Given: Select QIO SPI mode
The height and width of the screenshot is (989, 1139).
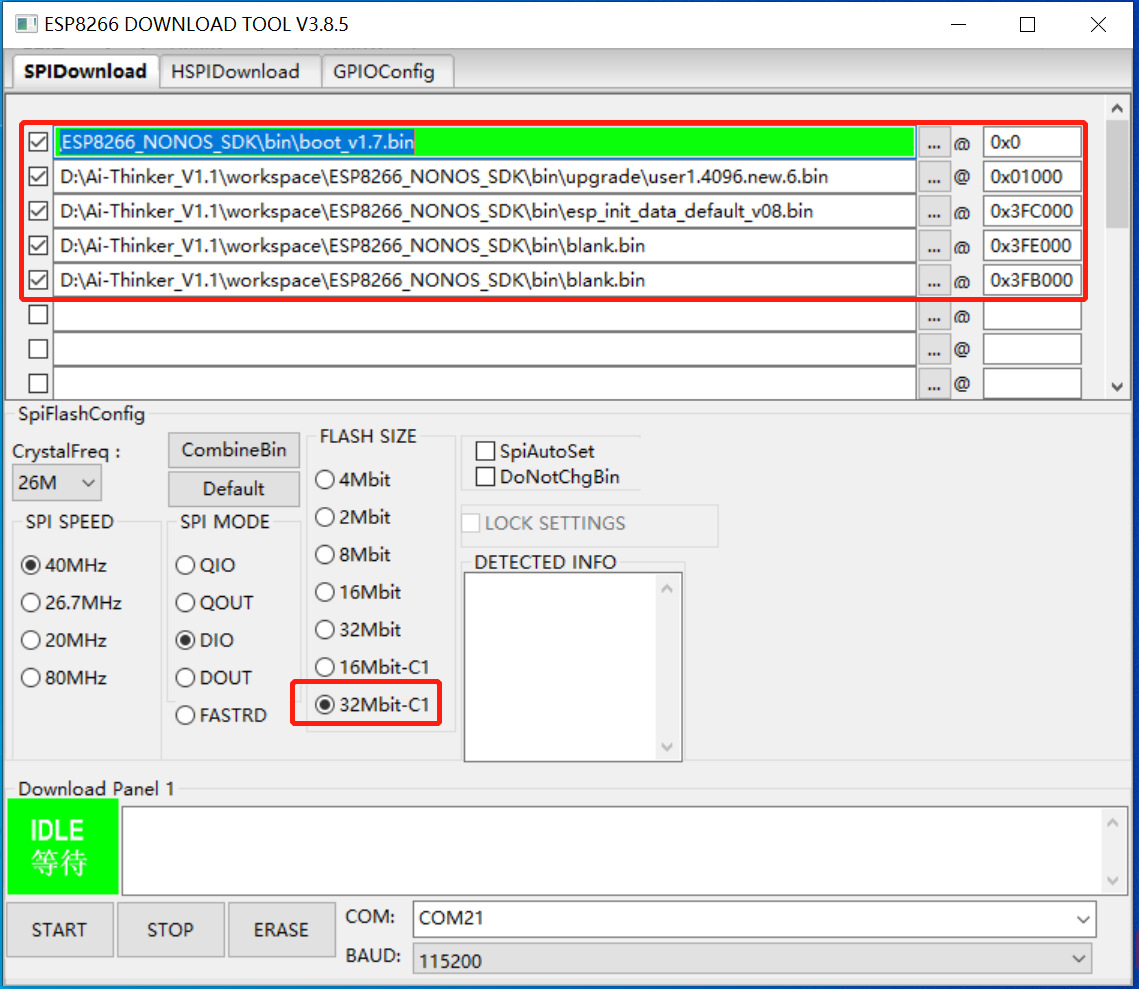Looking at the screenshot, I should click(x=185, y=566).
